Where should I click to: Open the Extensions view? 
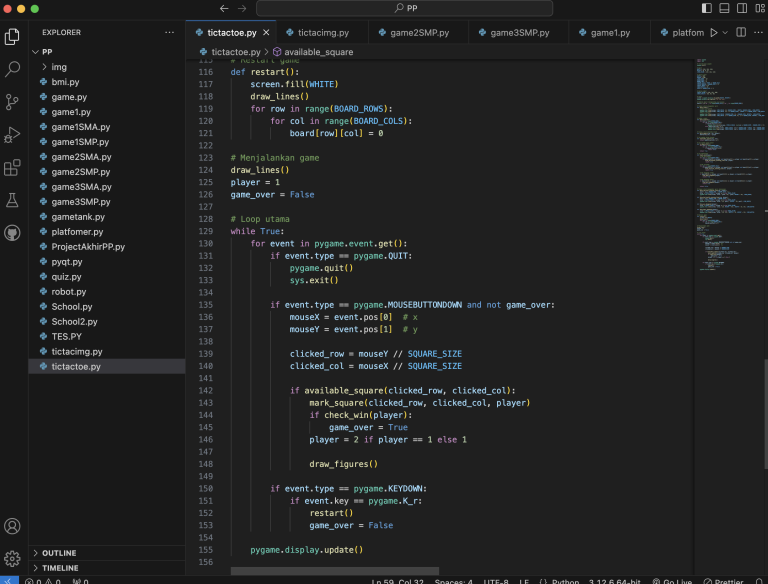(12, 168)
